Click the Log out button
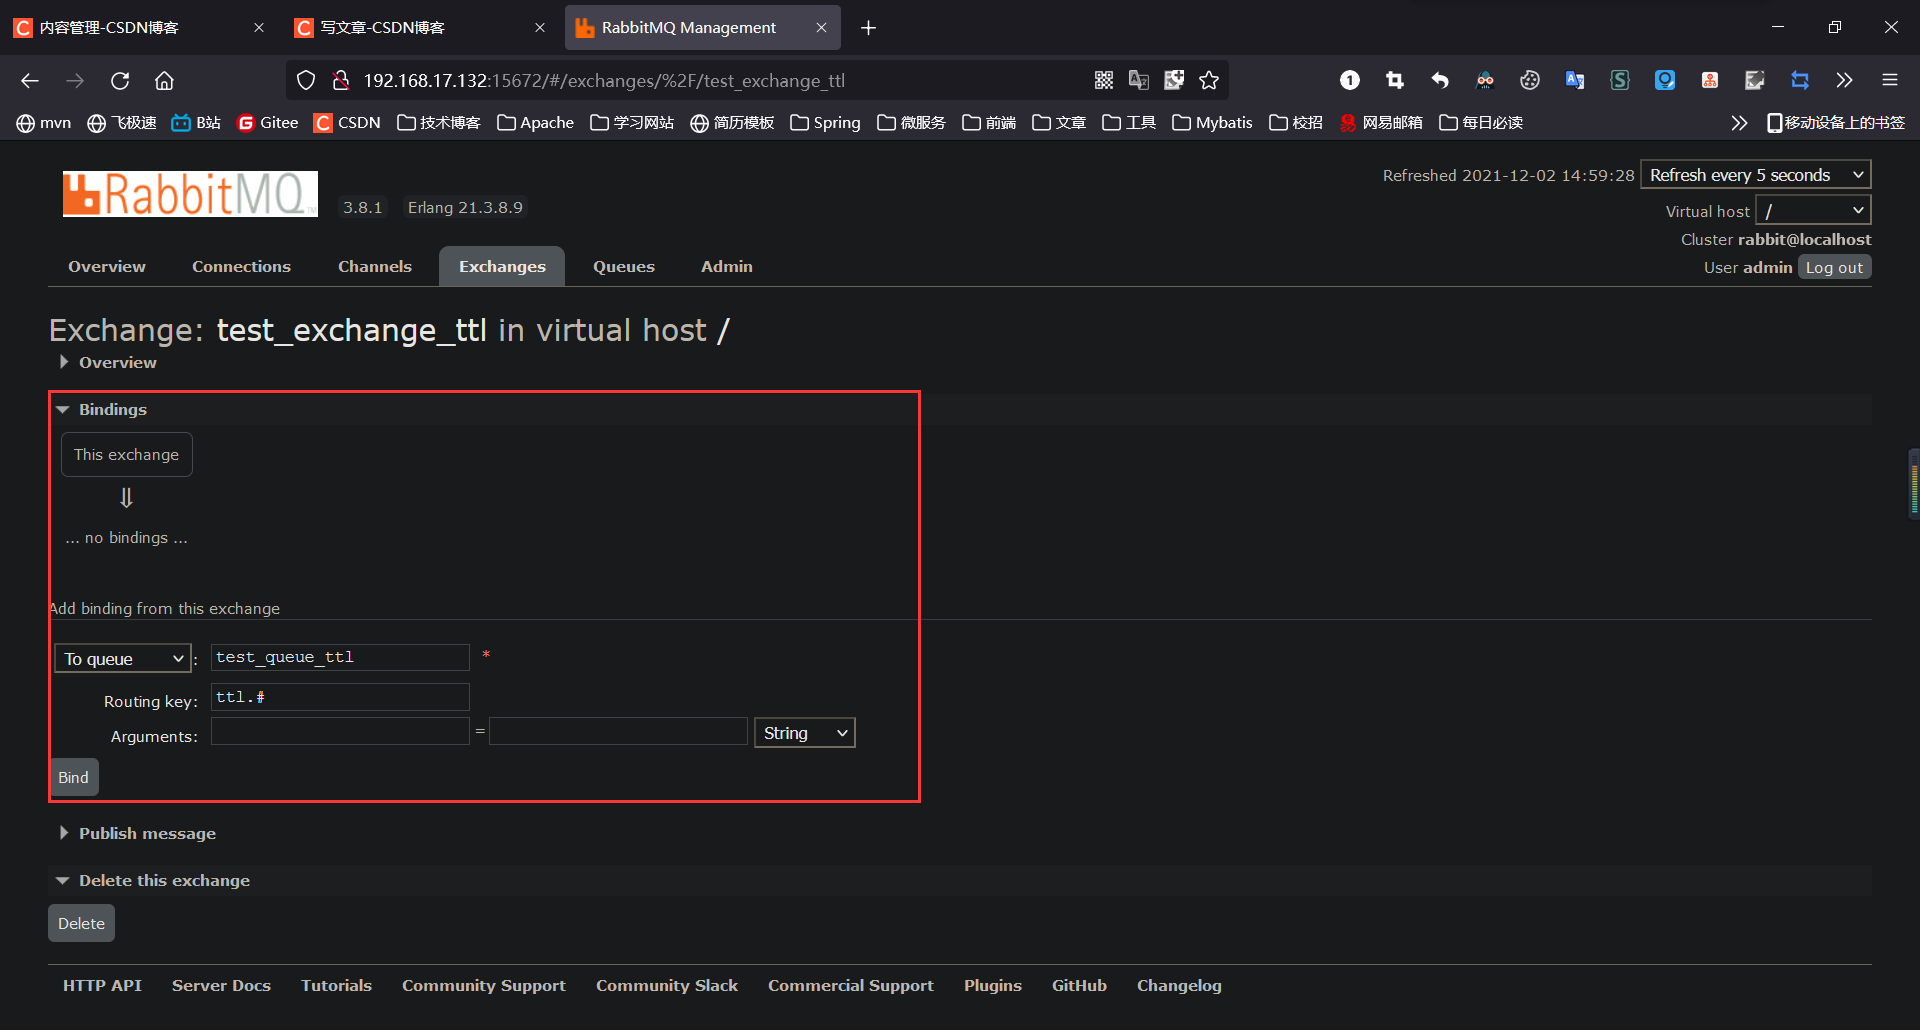The image size is (1920, 1030). [x=1834, y=267]
